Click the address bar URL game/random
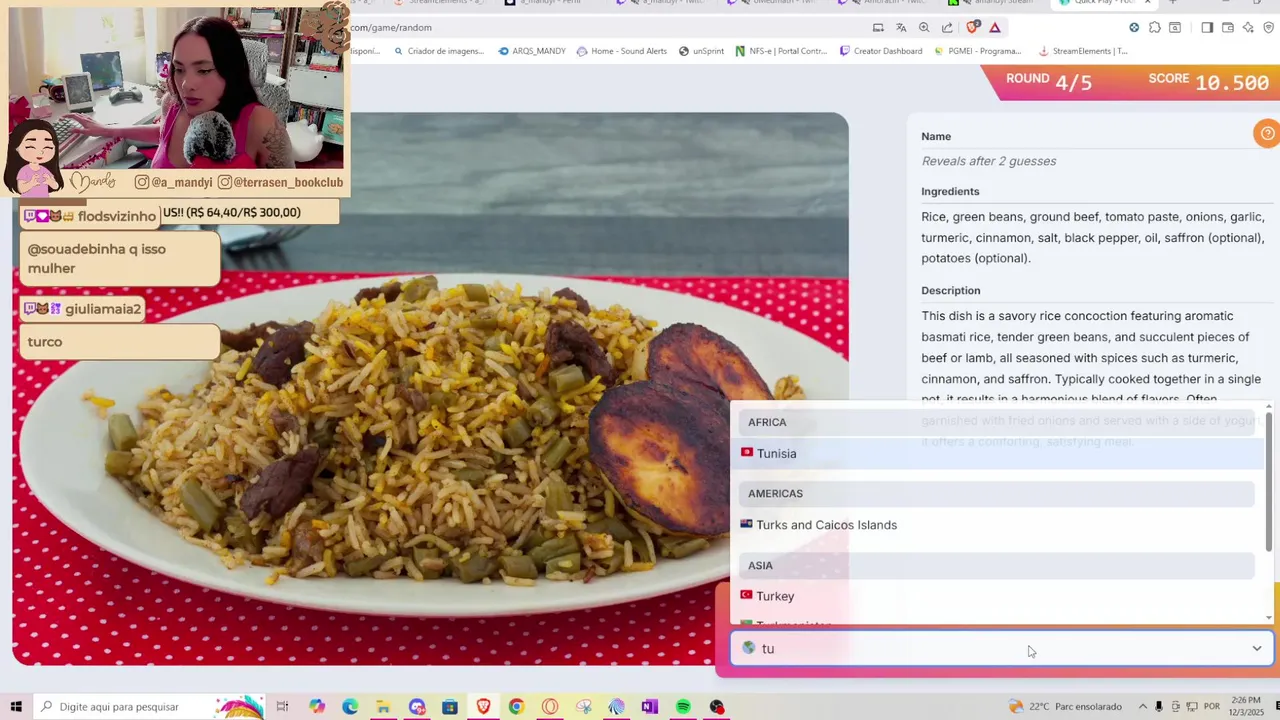This screenshot has width=1280, height=720. click(x=390, y=28)
